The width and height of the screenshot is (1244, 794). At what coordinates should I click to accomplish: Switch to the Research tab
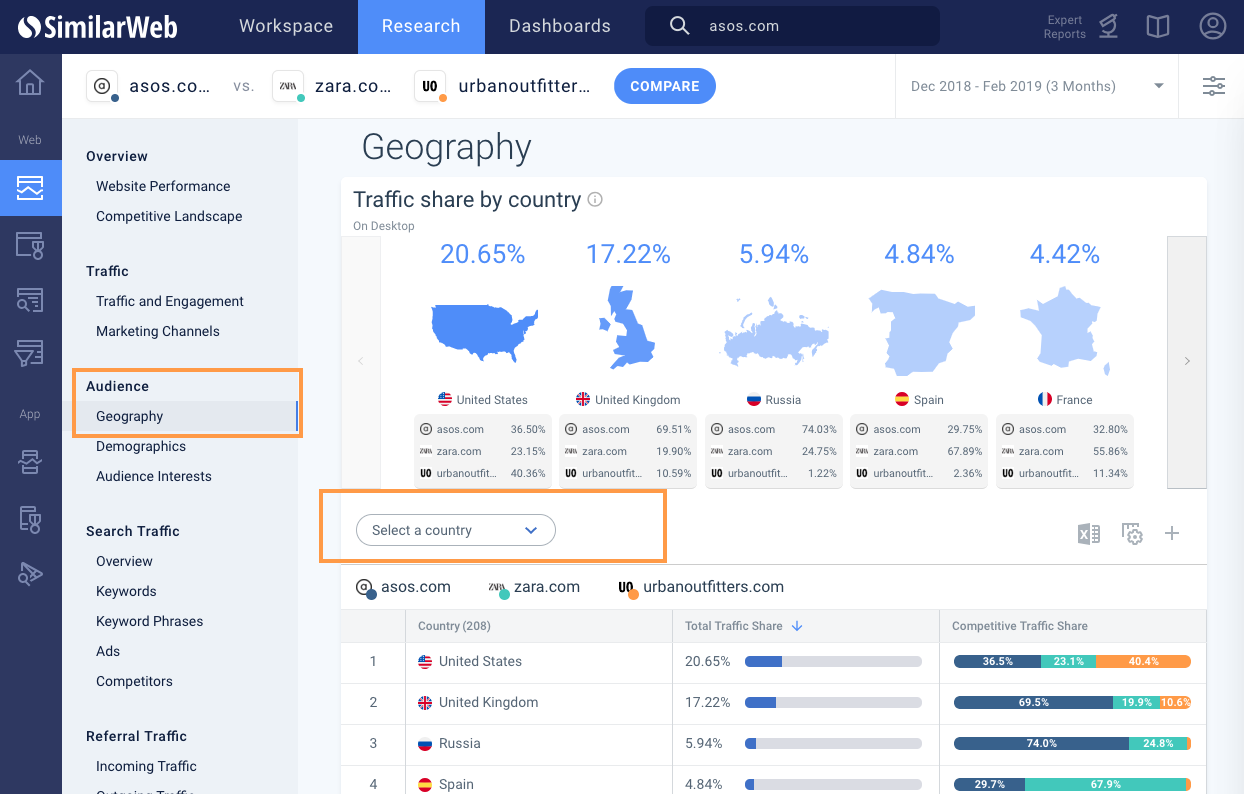point(421,27)
